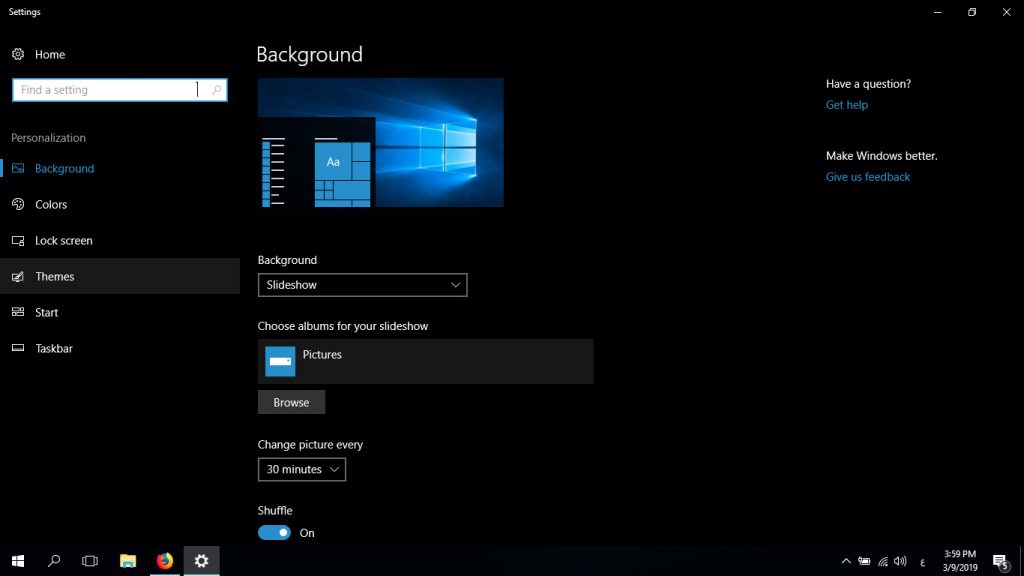The height and width of the screenshot is (576, 1024).
Task: Close the Settings window
Action: click(x=1006, y=12)
